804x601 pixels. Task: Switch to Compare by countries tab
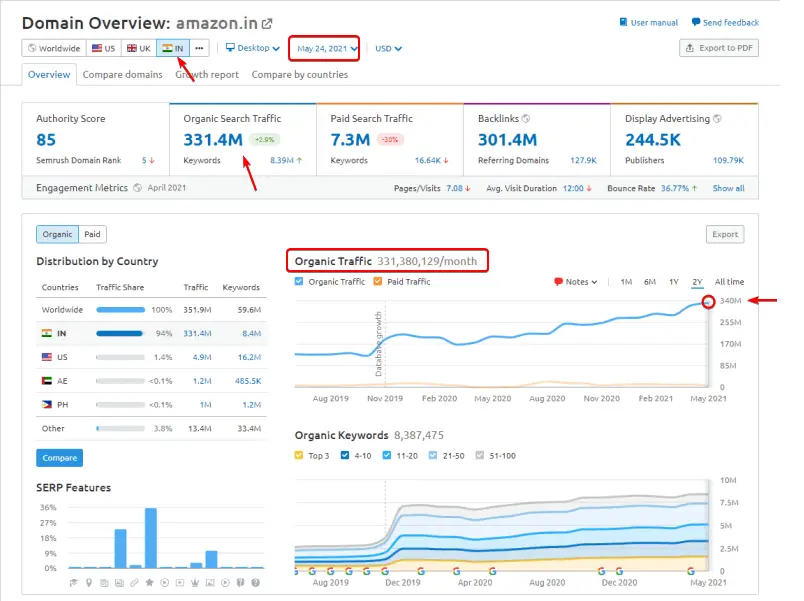pos(299,74)
